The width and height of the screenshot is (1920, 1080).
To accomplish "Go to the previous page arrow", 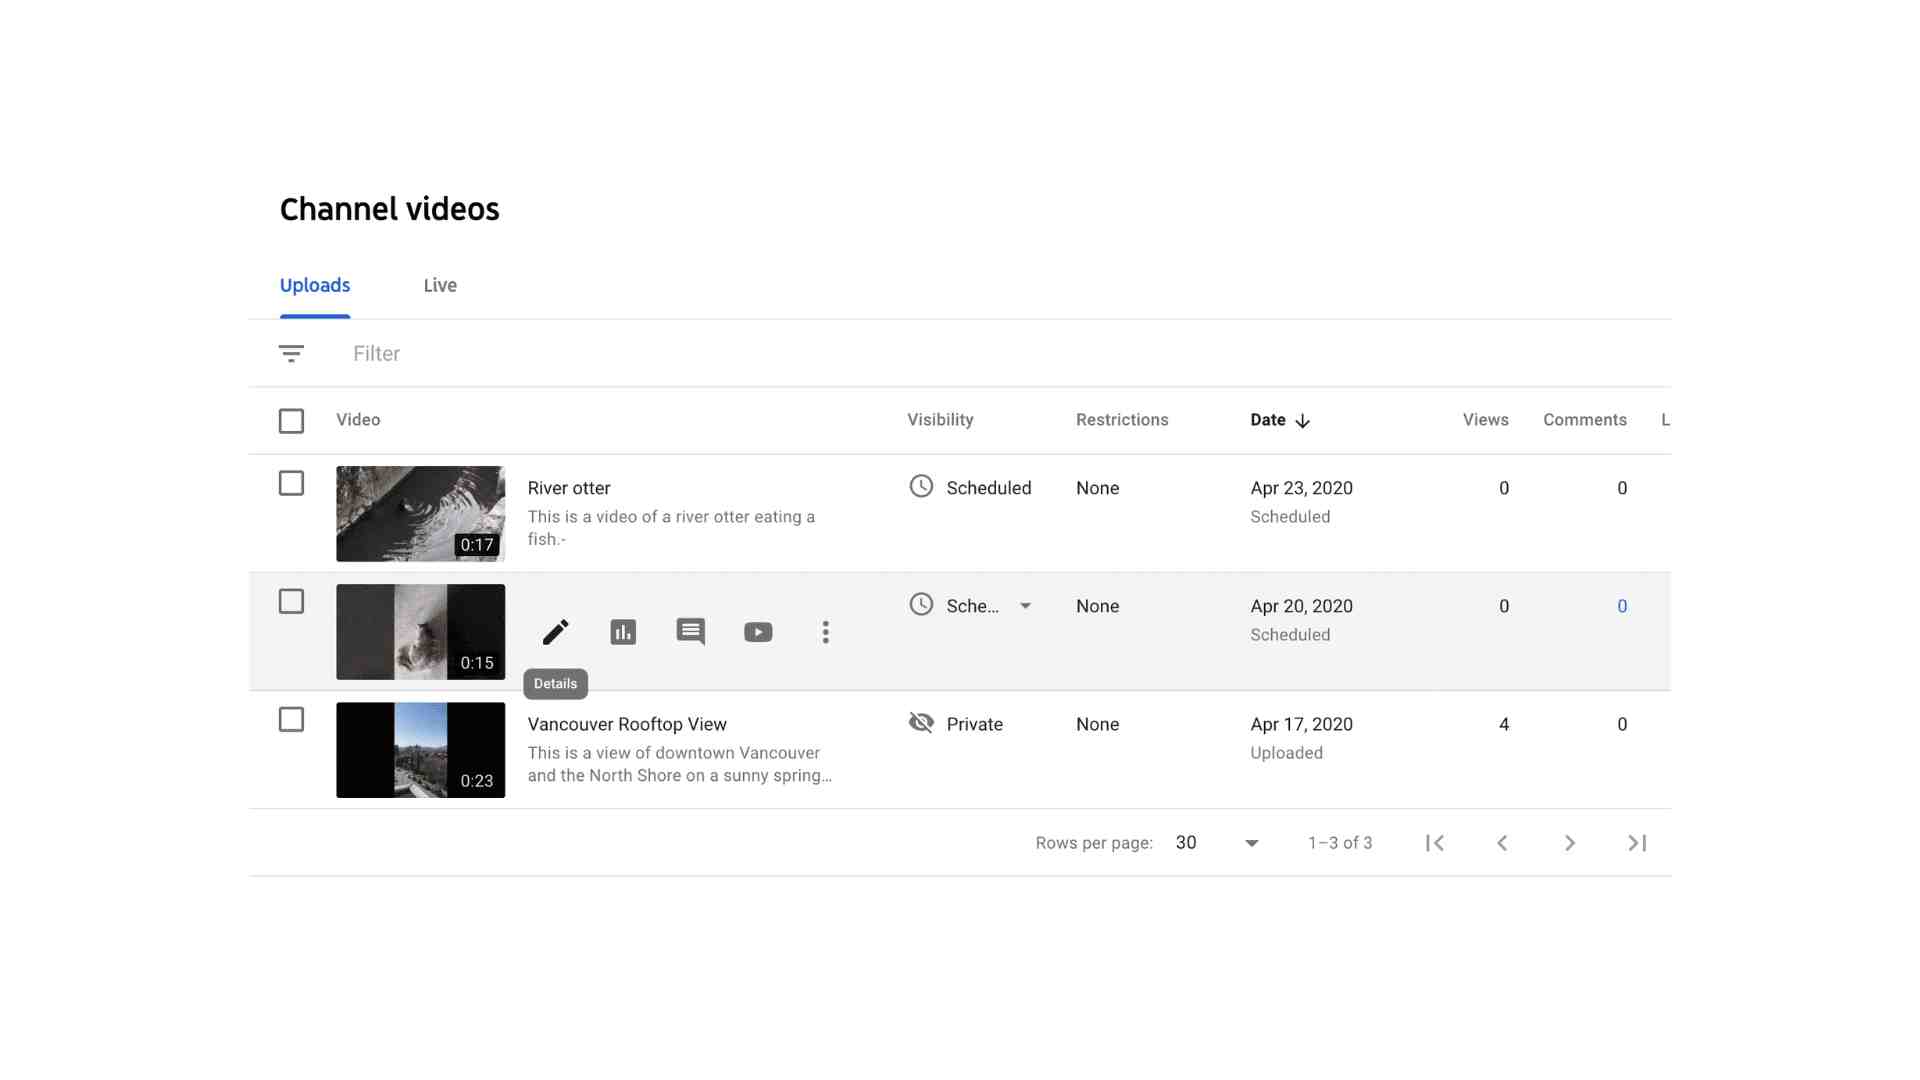I will [x=1502, y=843].
